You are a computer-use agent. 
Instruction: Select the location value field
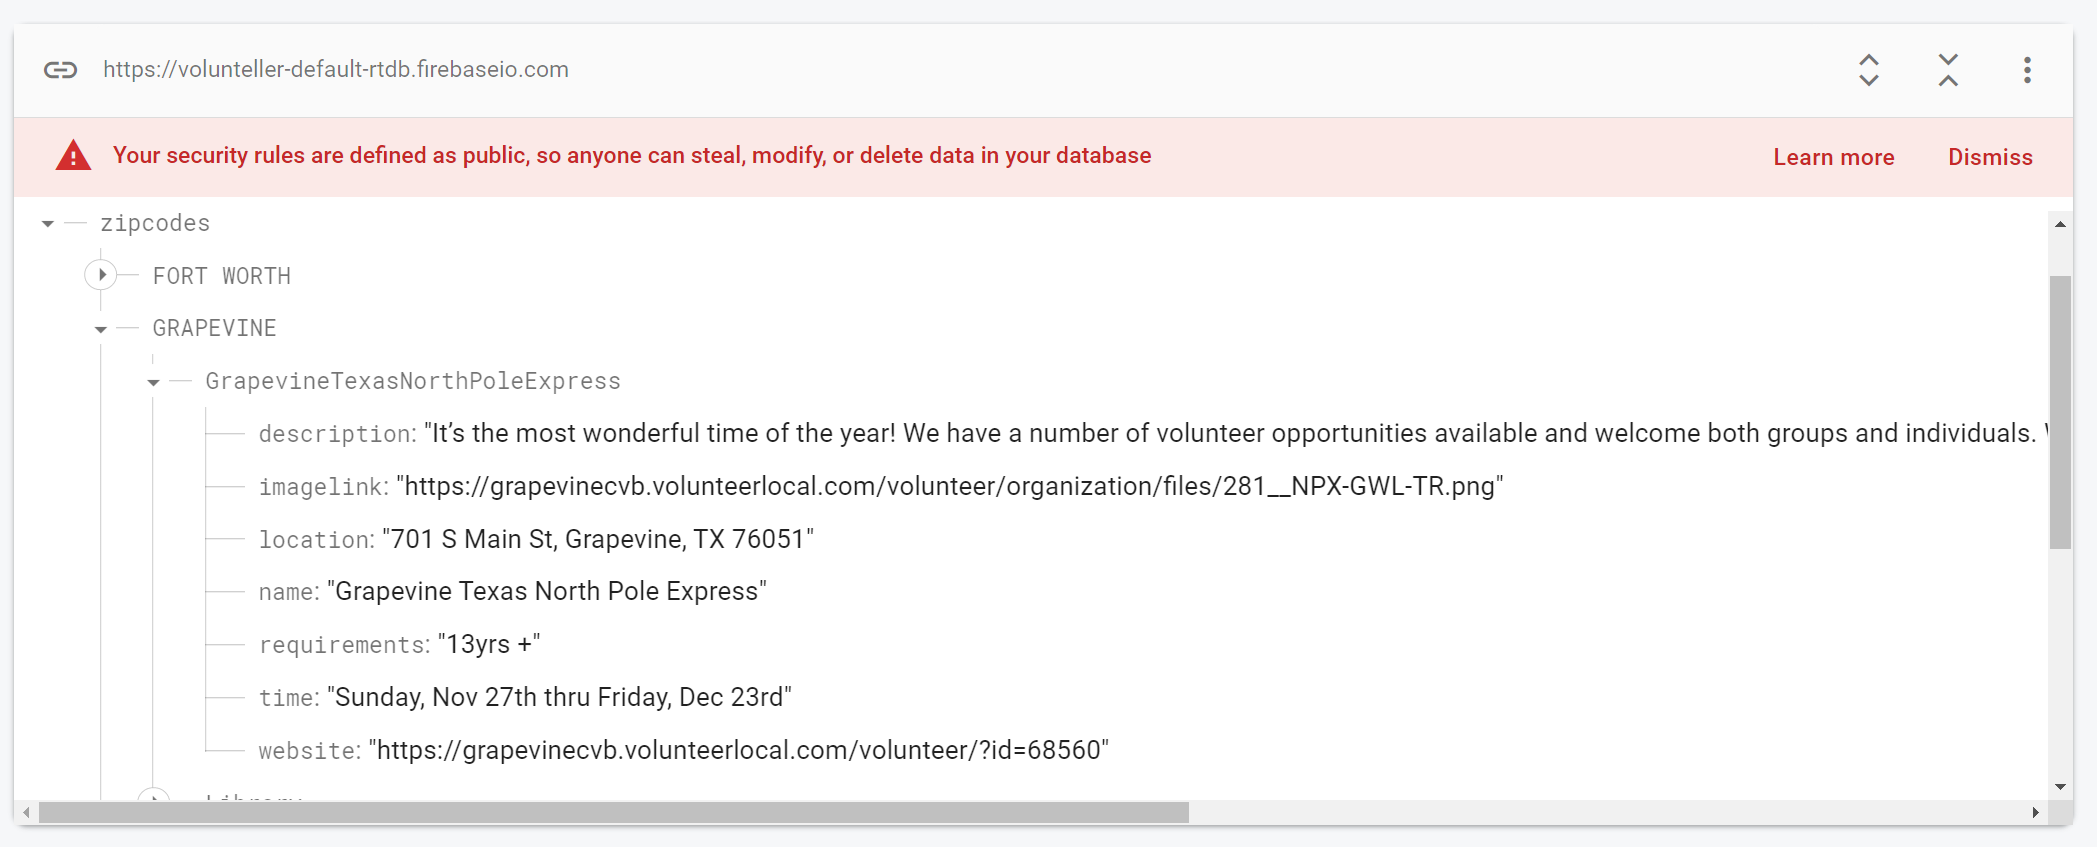point(598,539)
